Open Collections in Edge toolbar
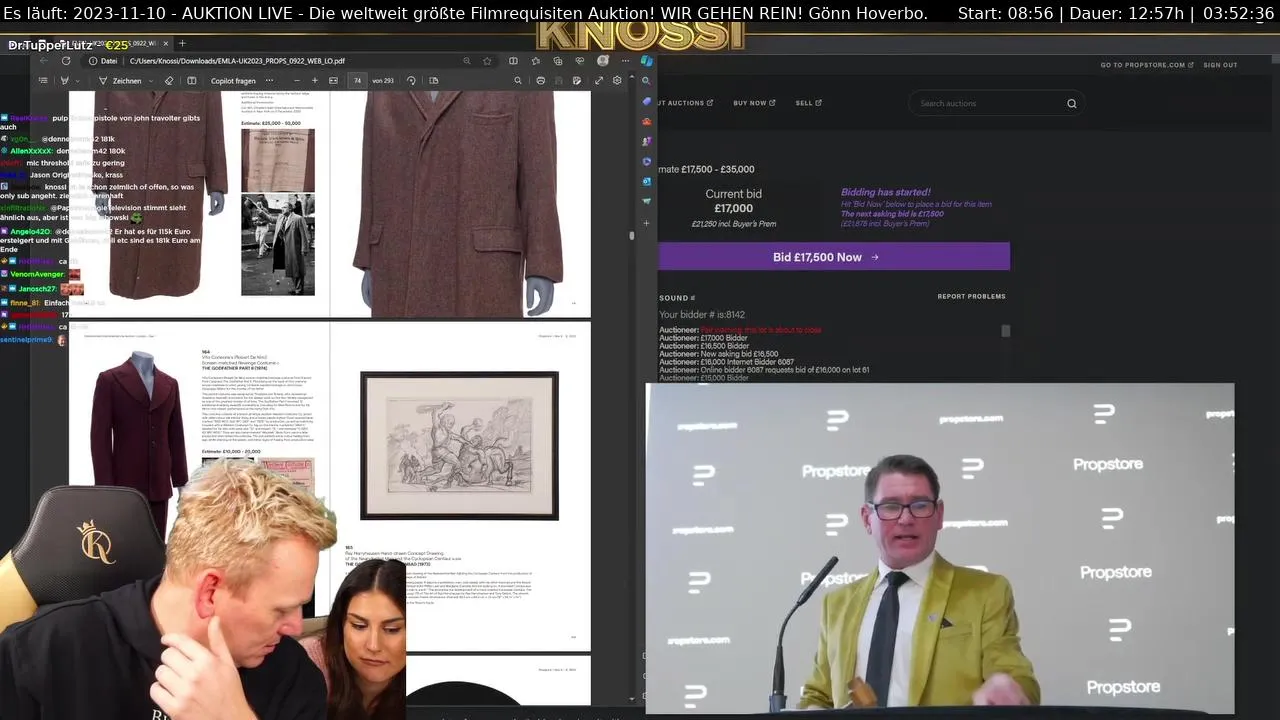The width and height of the screenshot is (1280, 720). pyautogui.click(x=558, y=61)
